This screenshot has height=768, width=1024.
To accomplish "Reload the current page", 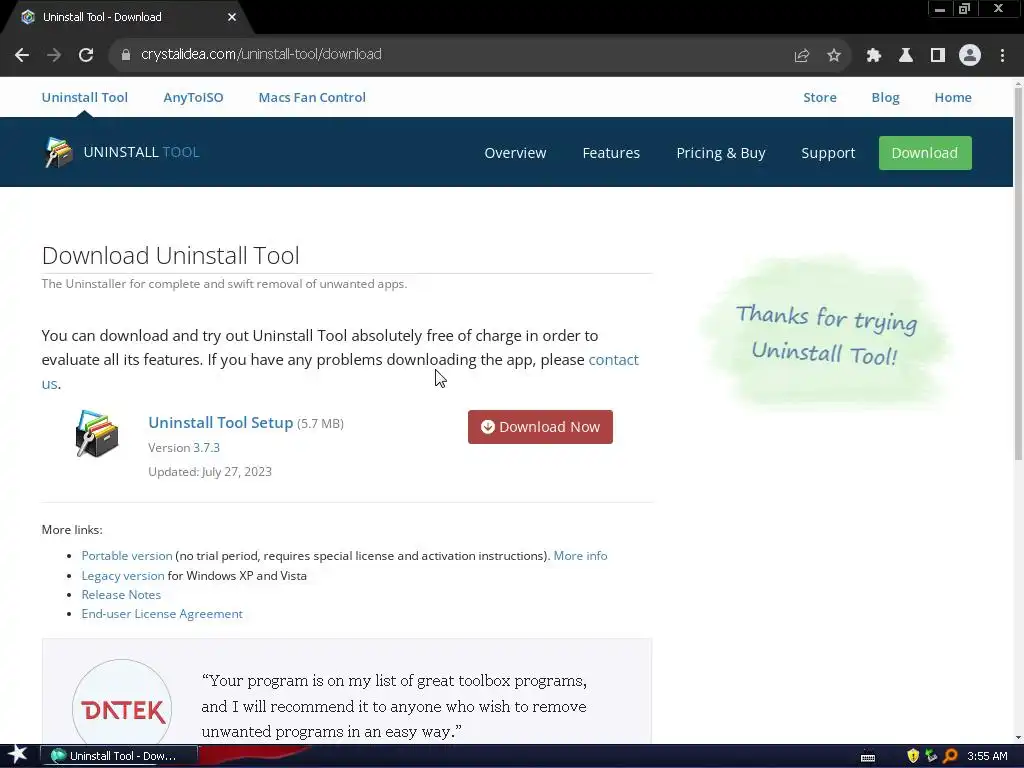I will 86,55.
